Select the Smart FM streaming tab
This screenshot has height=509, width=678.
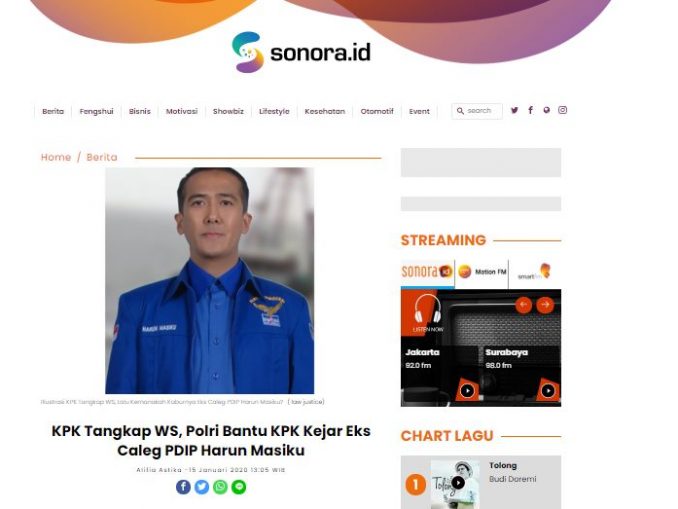click(535, 272)
